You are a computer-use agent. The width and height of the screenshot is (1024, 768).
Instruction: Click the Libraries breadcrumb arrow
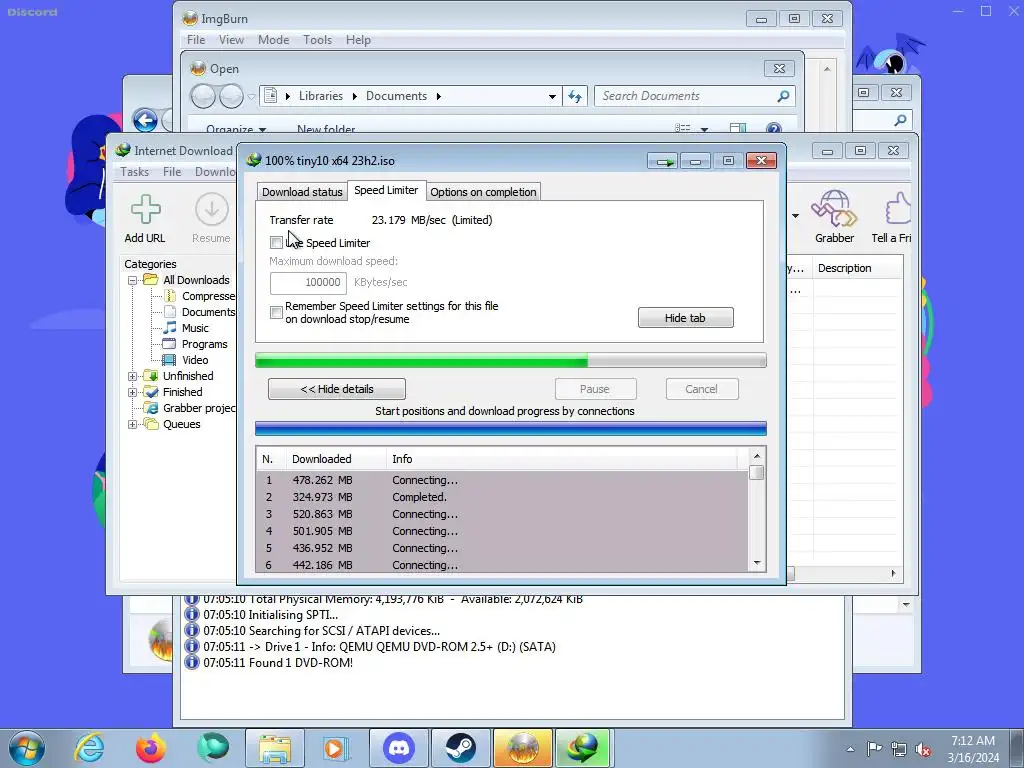355,97
